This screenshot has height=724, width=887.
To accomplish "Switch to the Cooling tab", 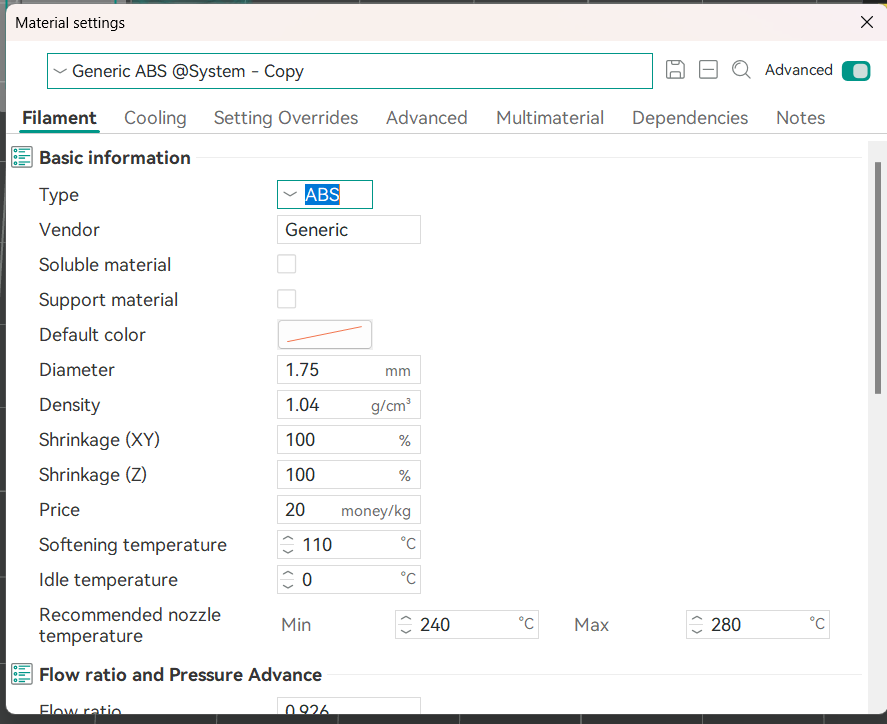I will (155, 118).
